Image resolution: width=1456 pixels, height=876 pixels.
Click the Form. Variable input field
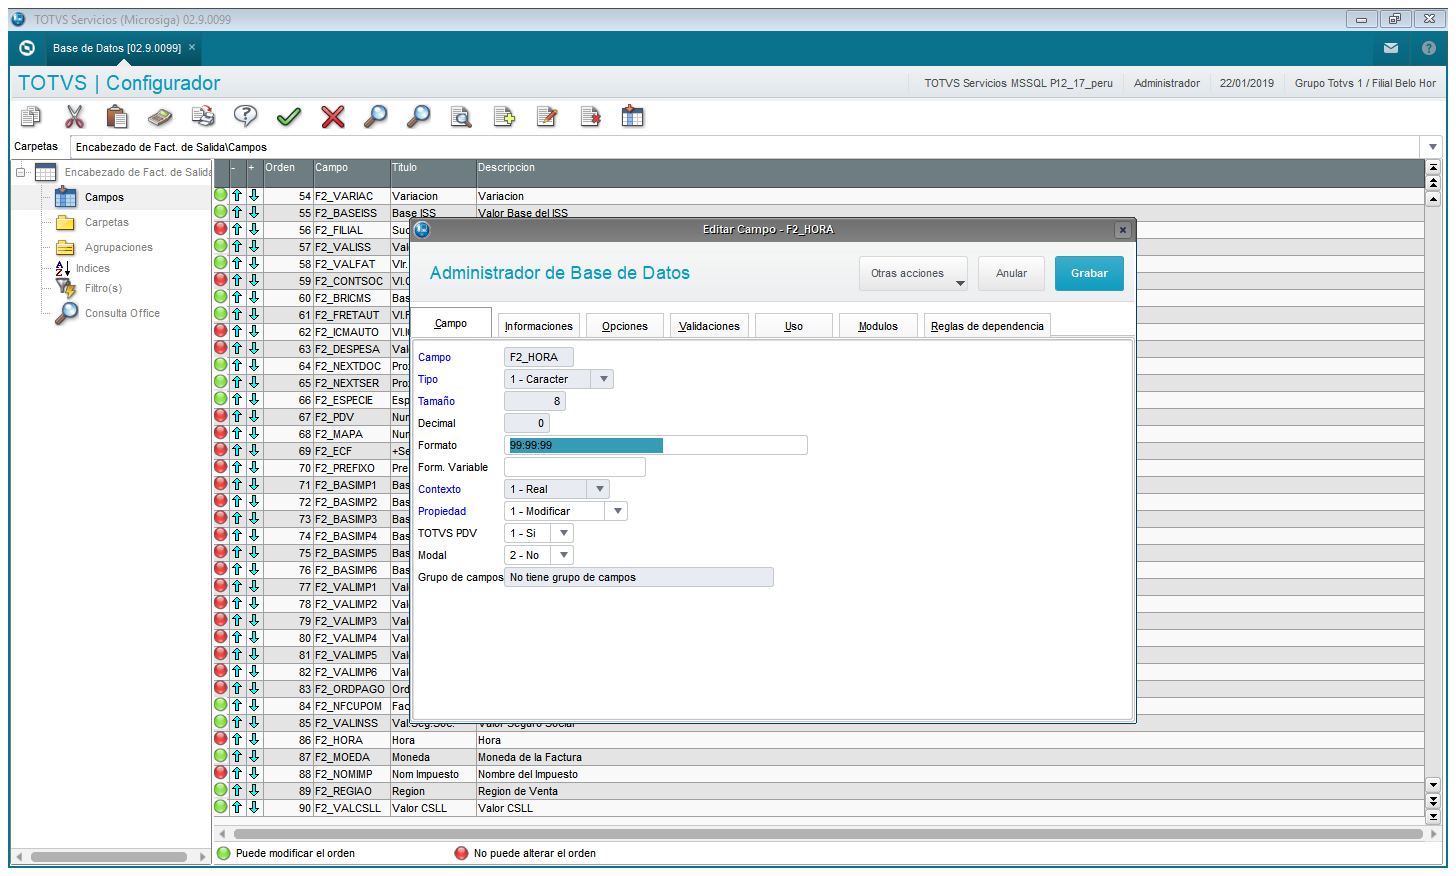point(575,467)
